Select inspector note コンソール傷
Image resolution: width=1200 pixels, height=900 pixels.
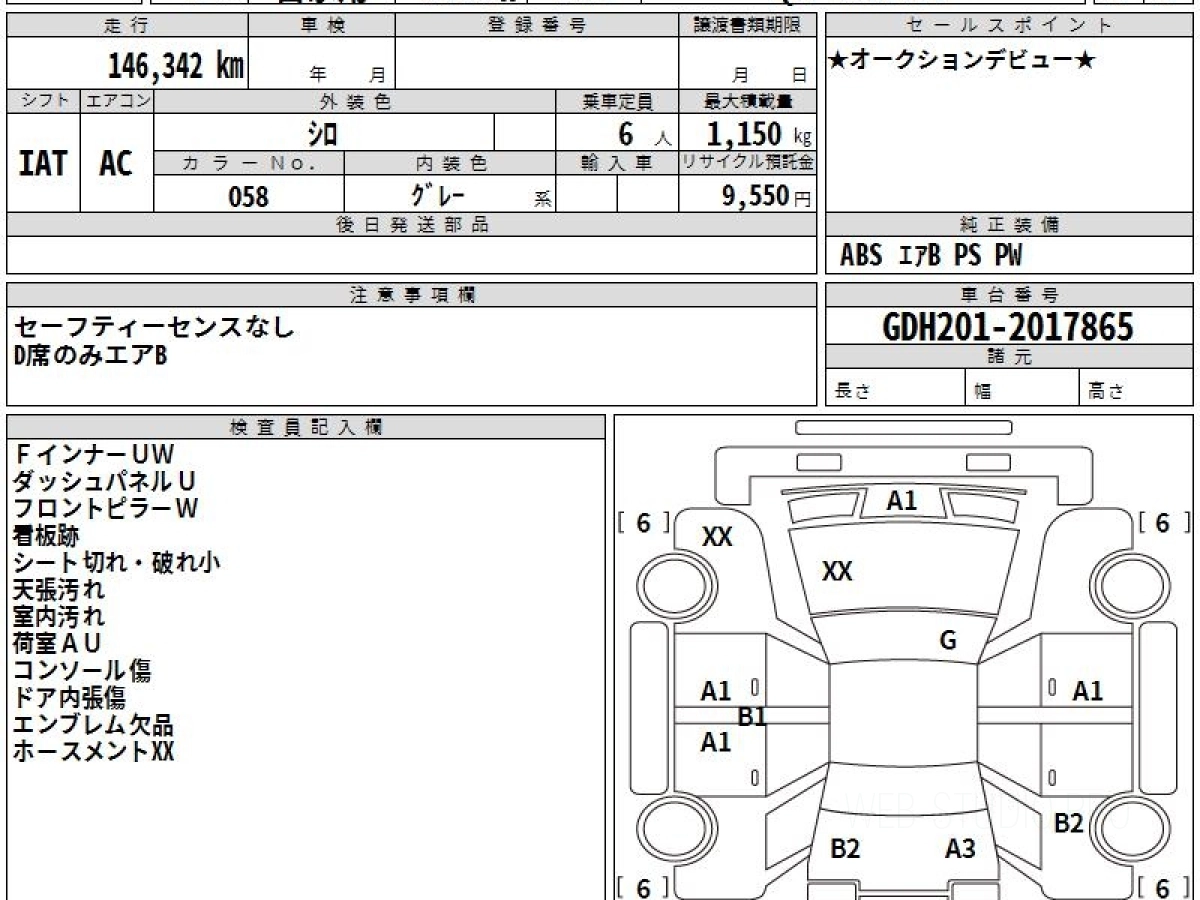83,670
